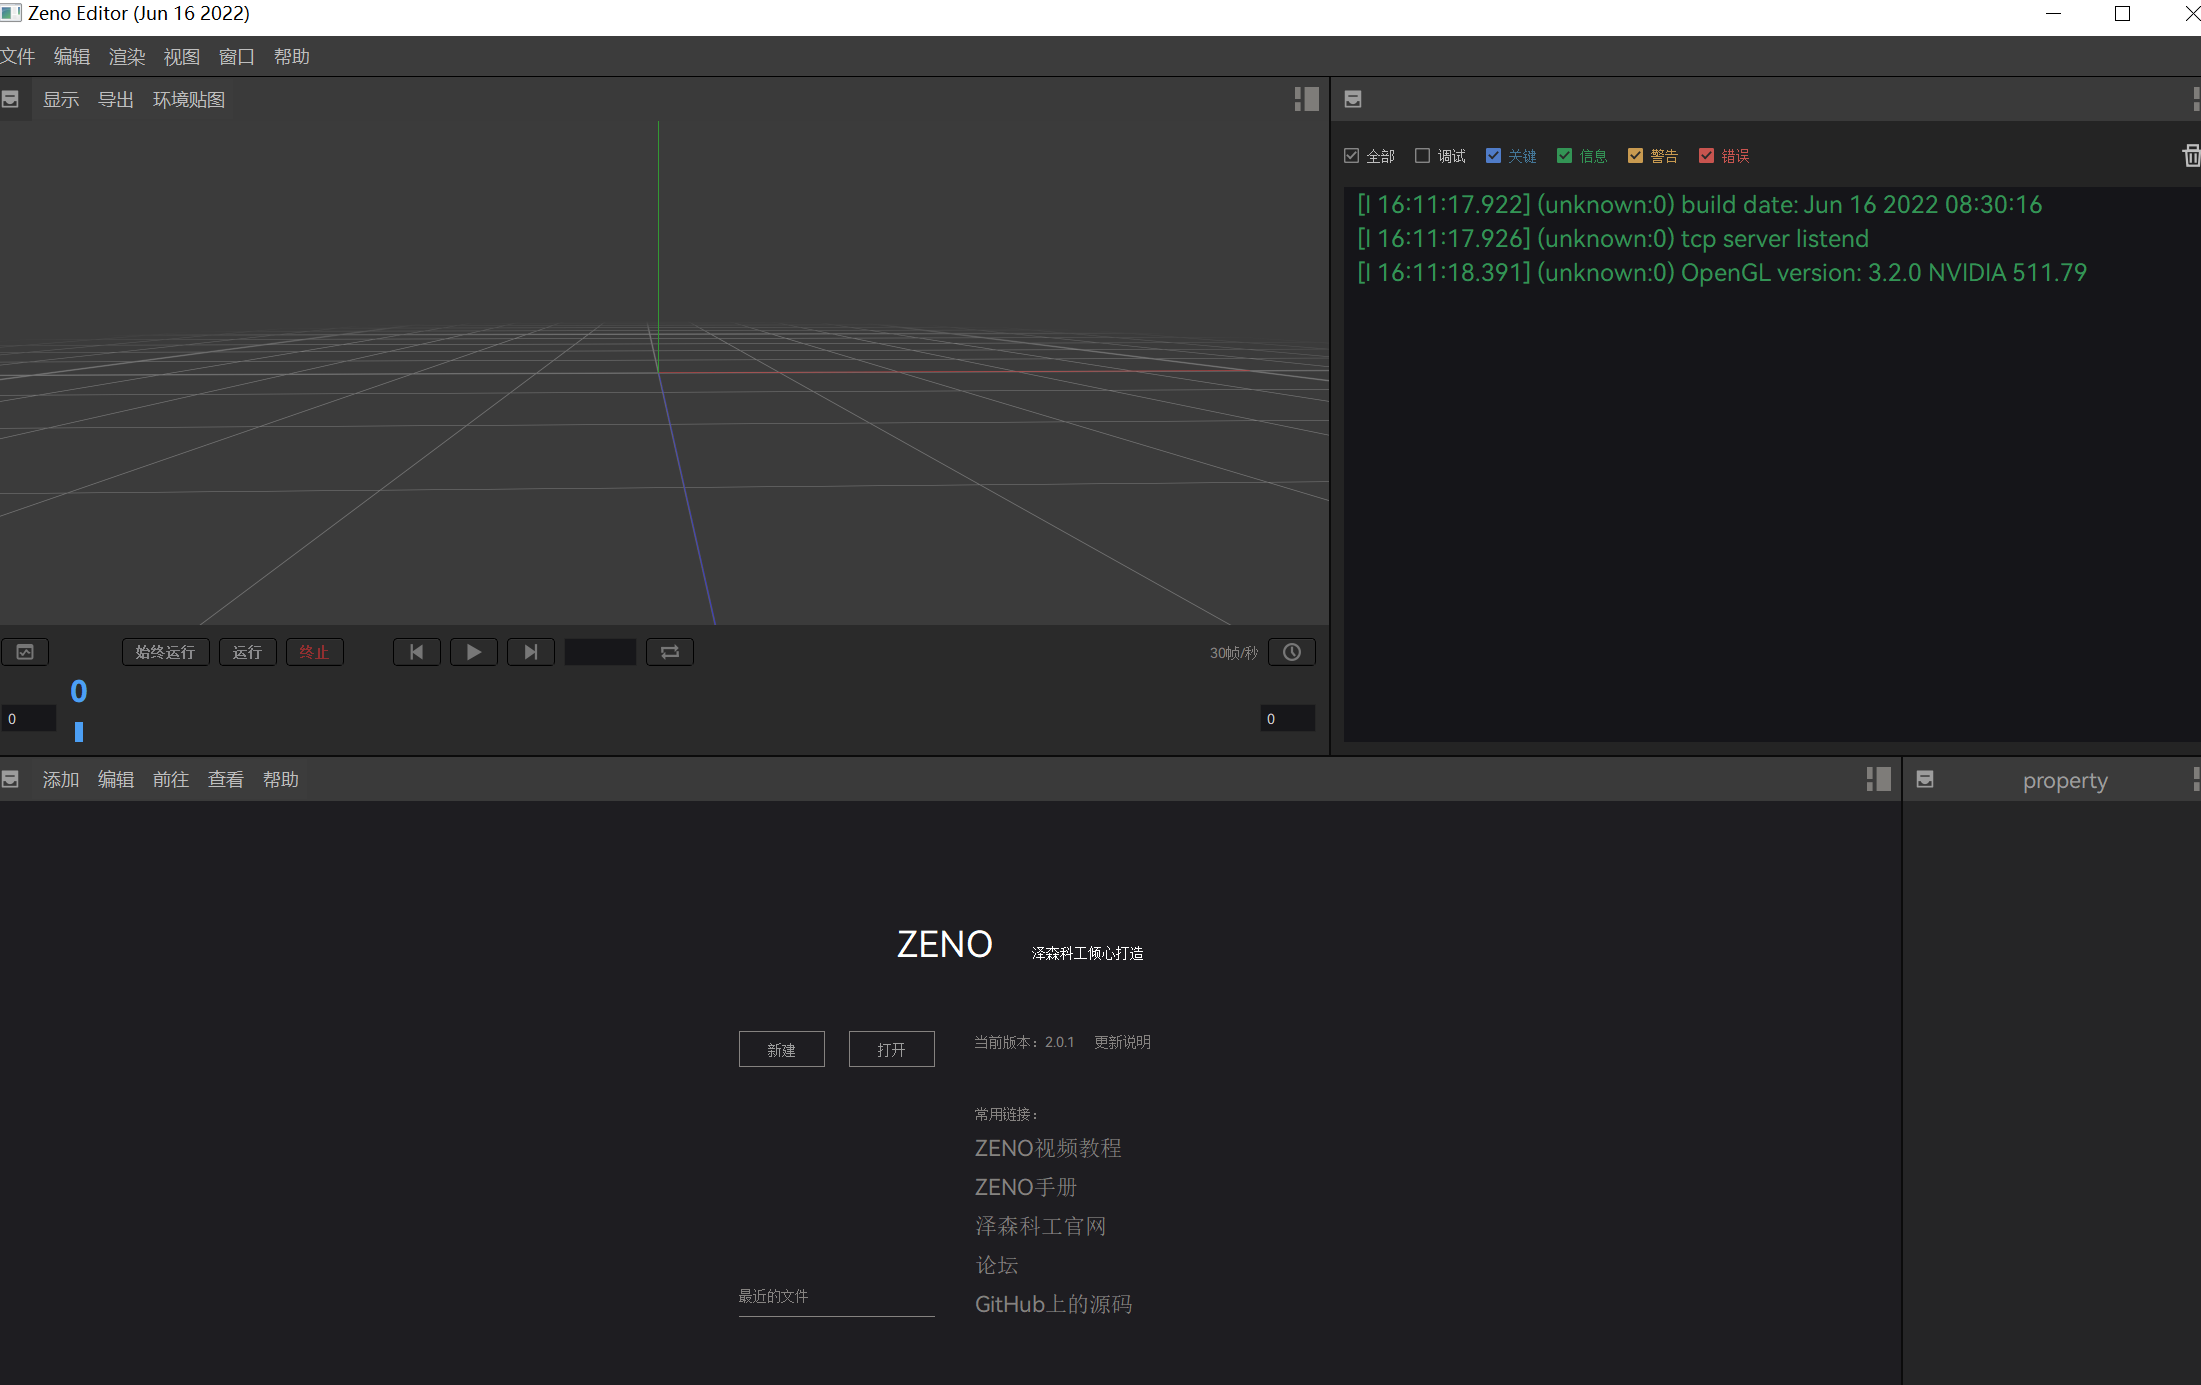Viewport: 2201px width, 1385px height.
Task: Toggle the 警告 warning log checkbox
Action: pyautogui.click(x=1635, y=156)
